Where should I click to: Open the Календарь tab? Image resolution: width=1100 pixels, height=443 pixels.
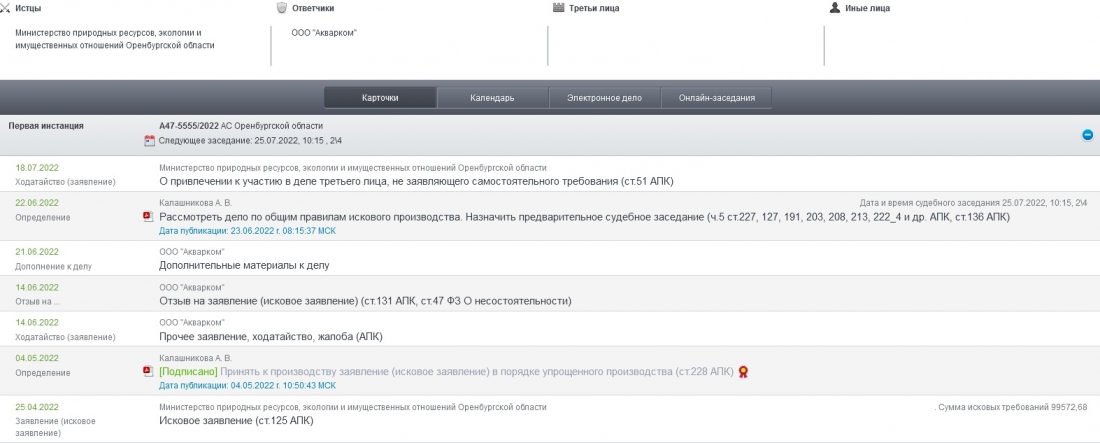click(492, 98)
